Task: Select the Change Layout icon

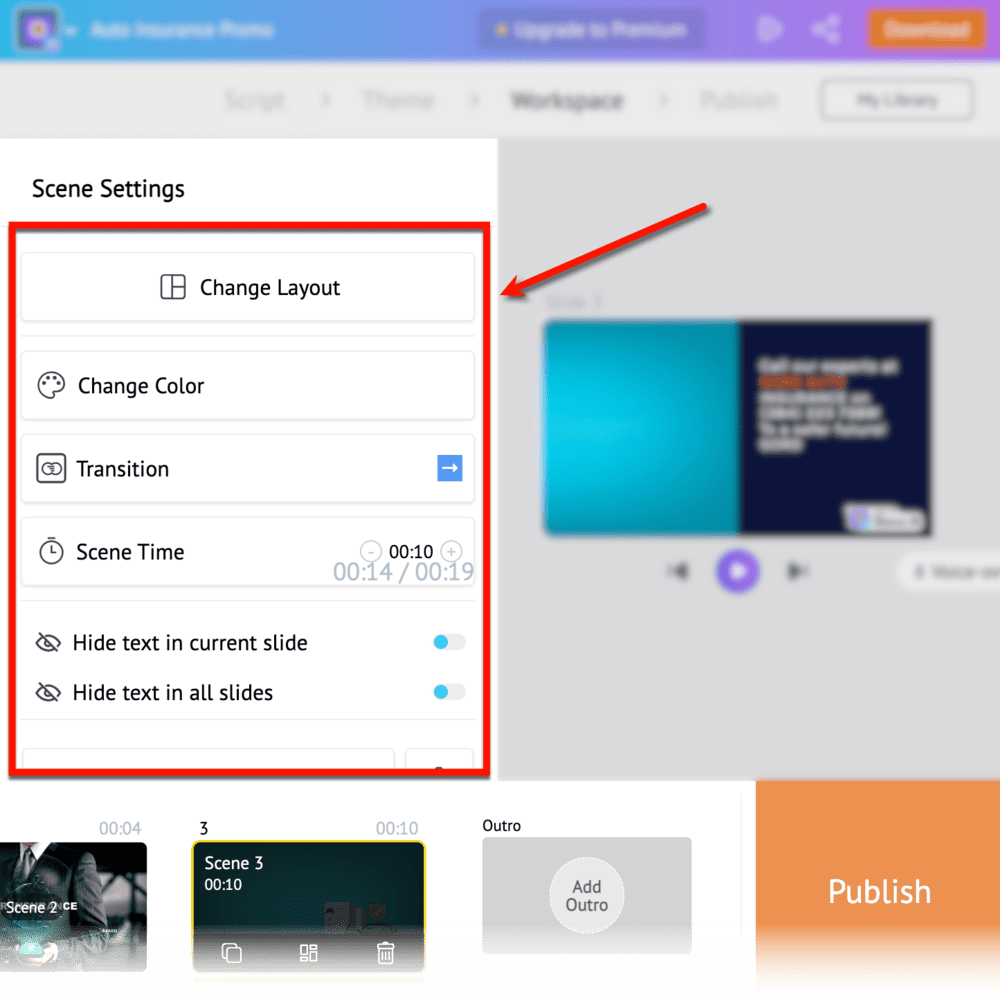Action: pyautogui.click(x=173, y=286)
